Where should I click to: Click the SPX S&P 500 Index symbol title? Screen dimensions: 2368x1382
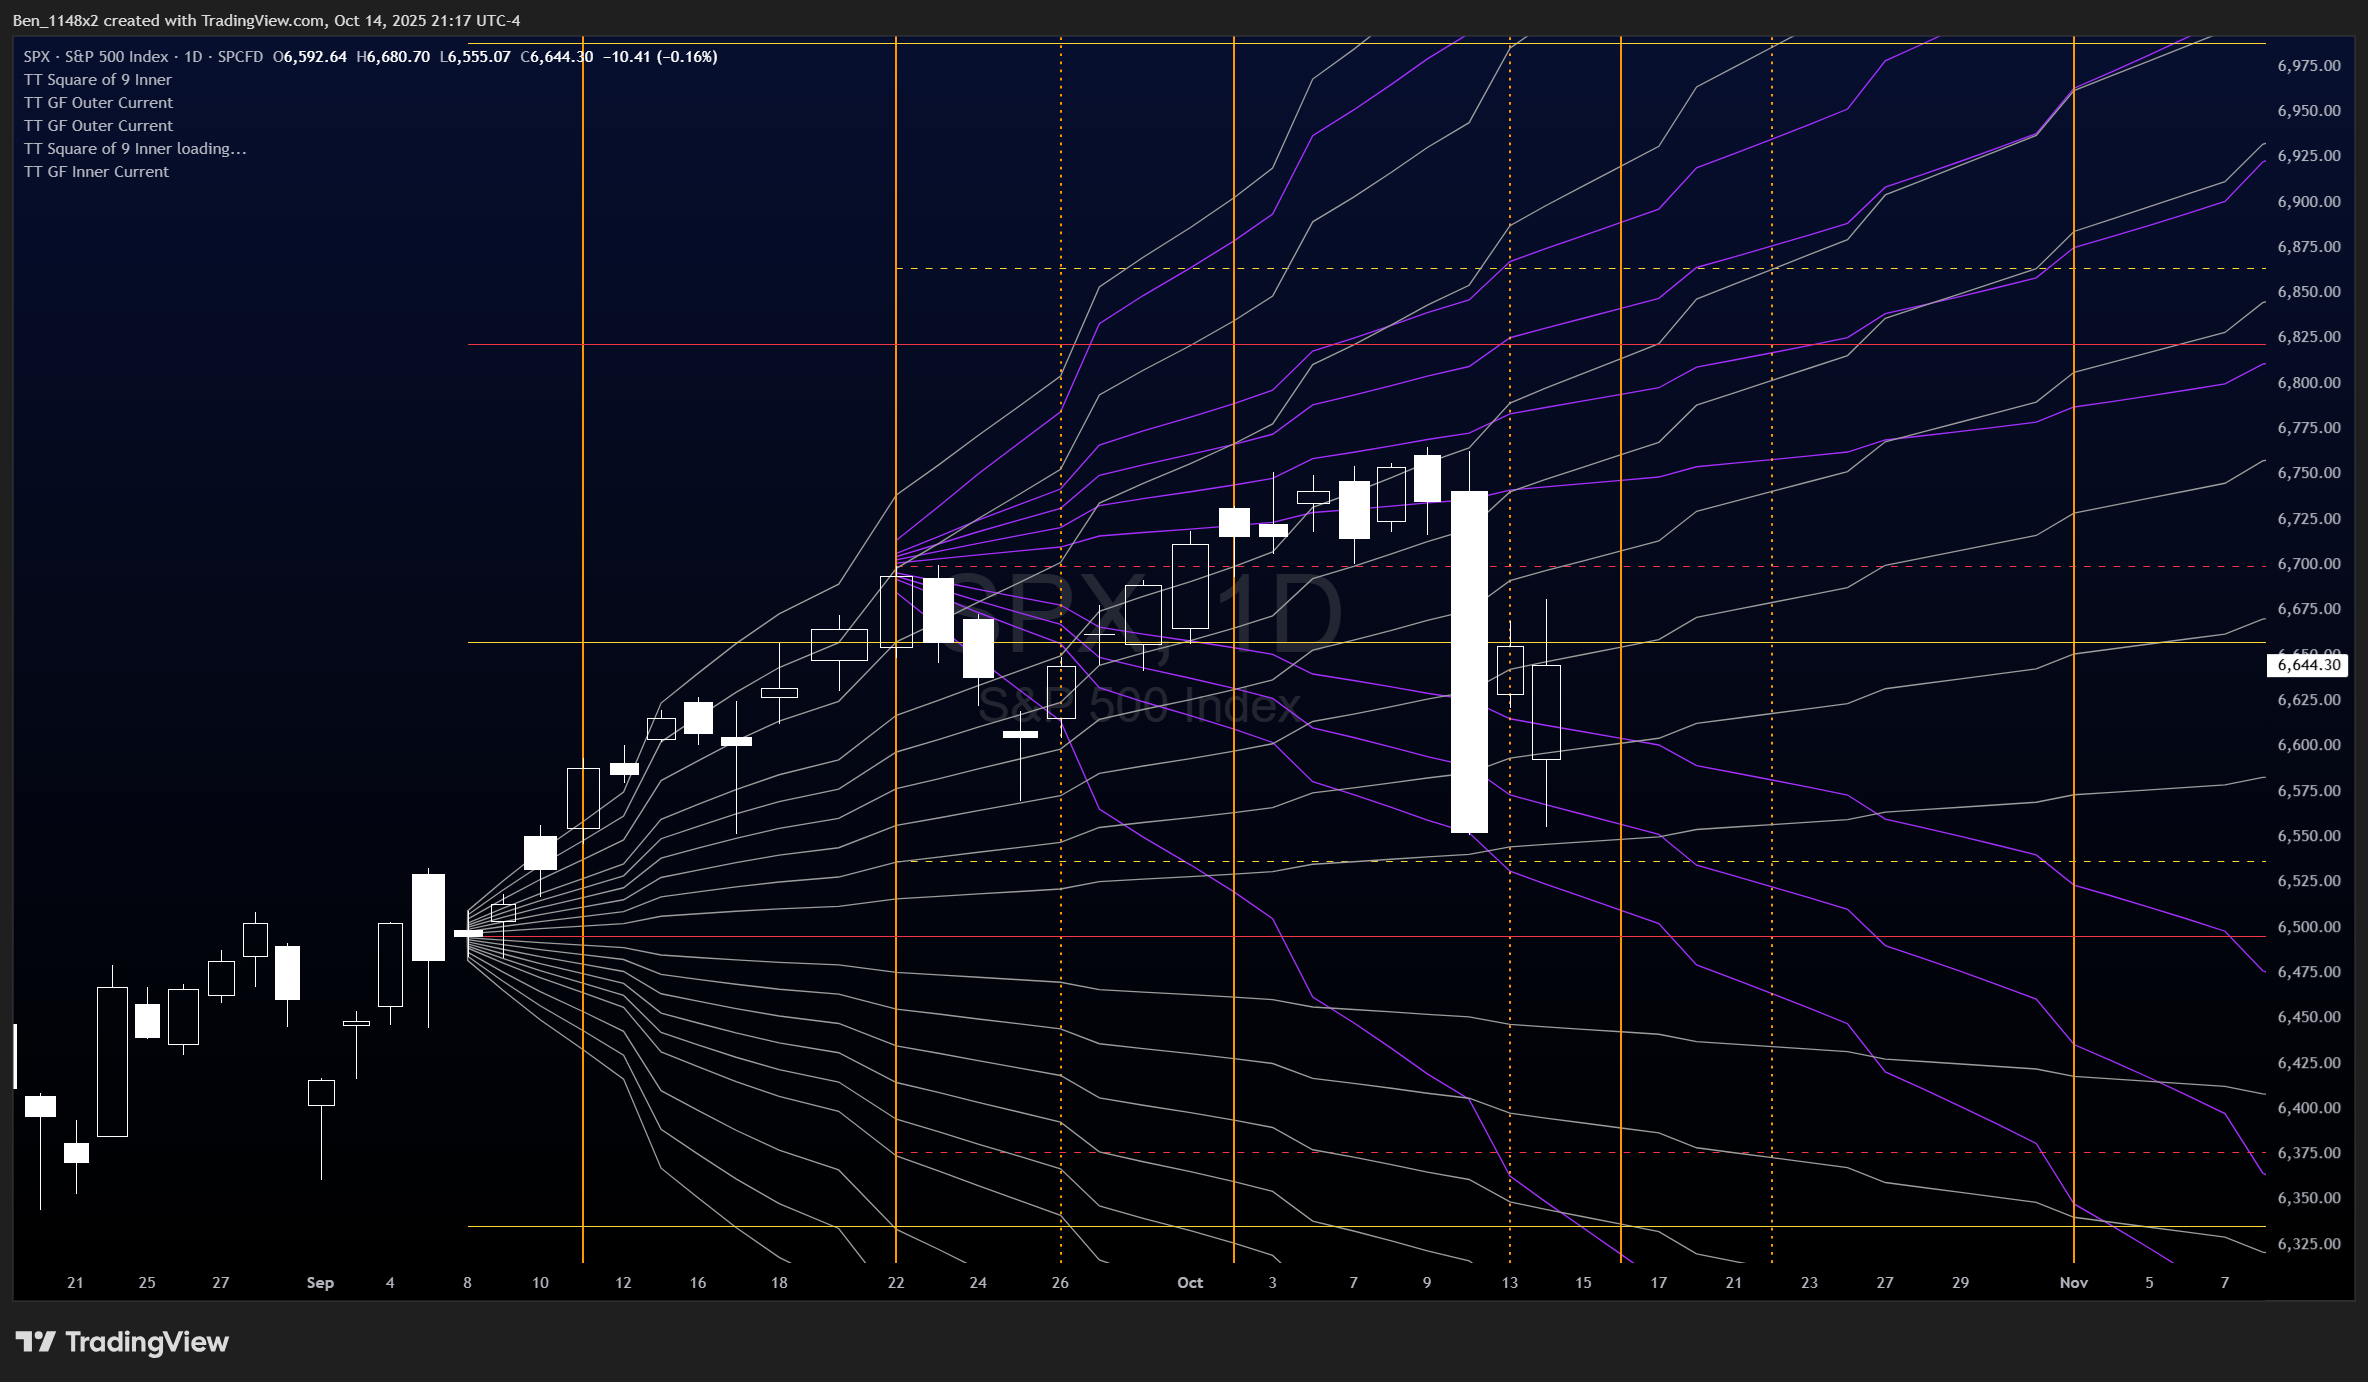click(x=96, y=57)
